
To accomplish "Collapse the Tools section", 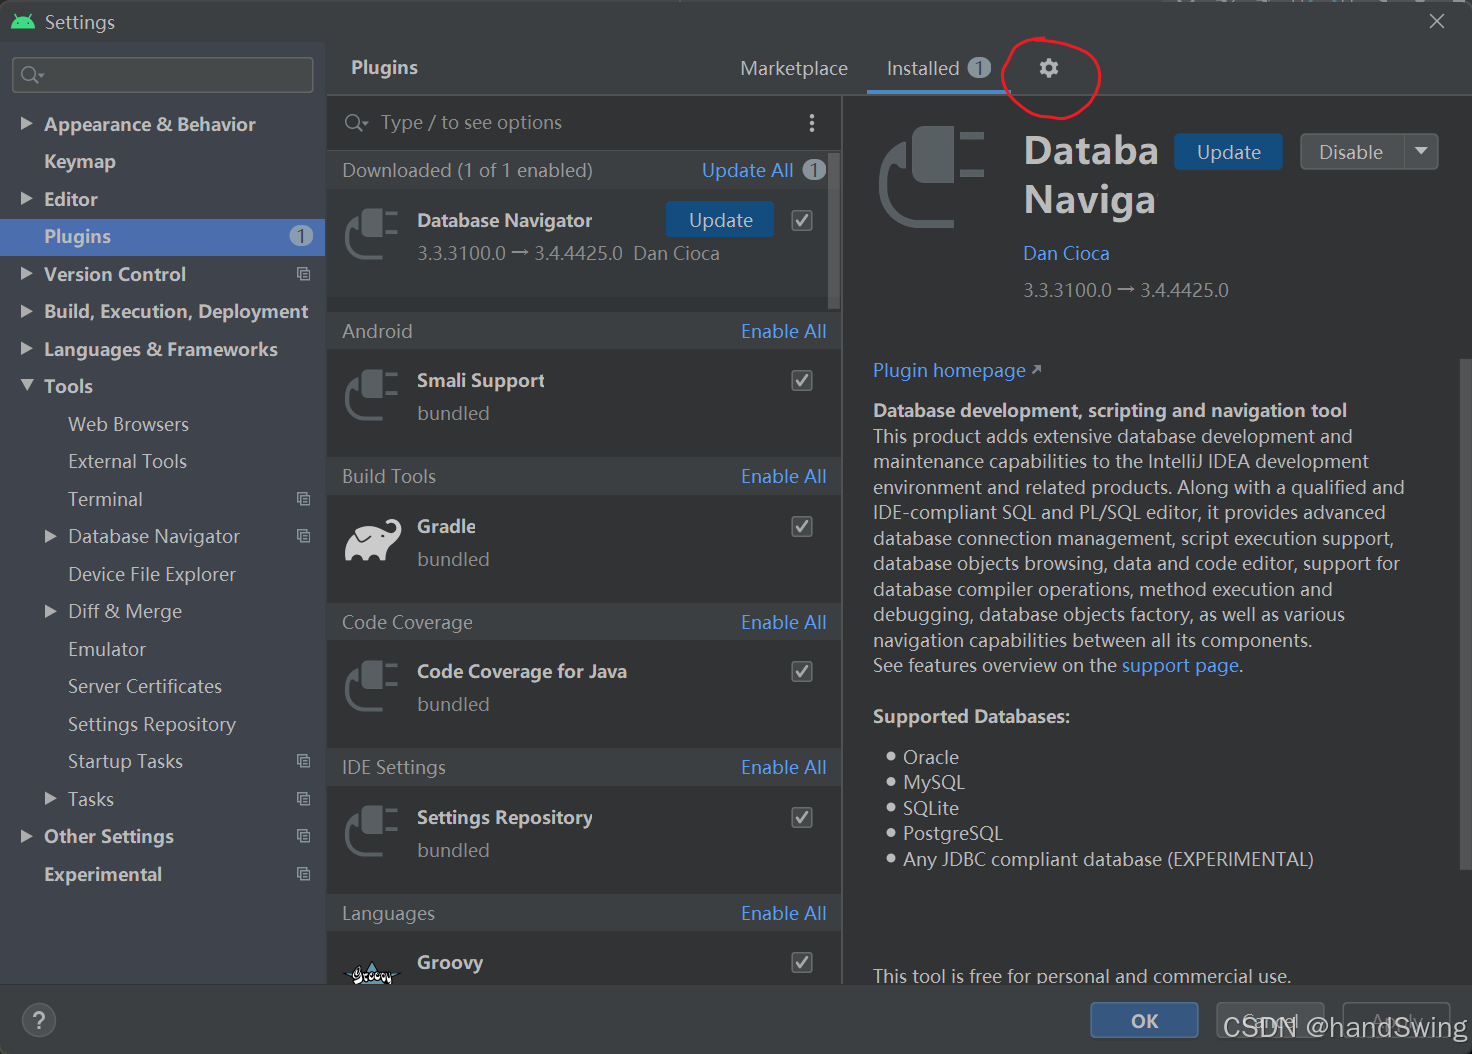I will 27,386.
